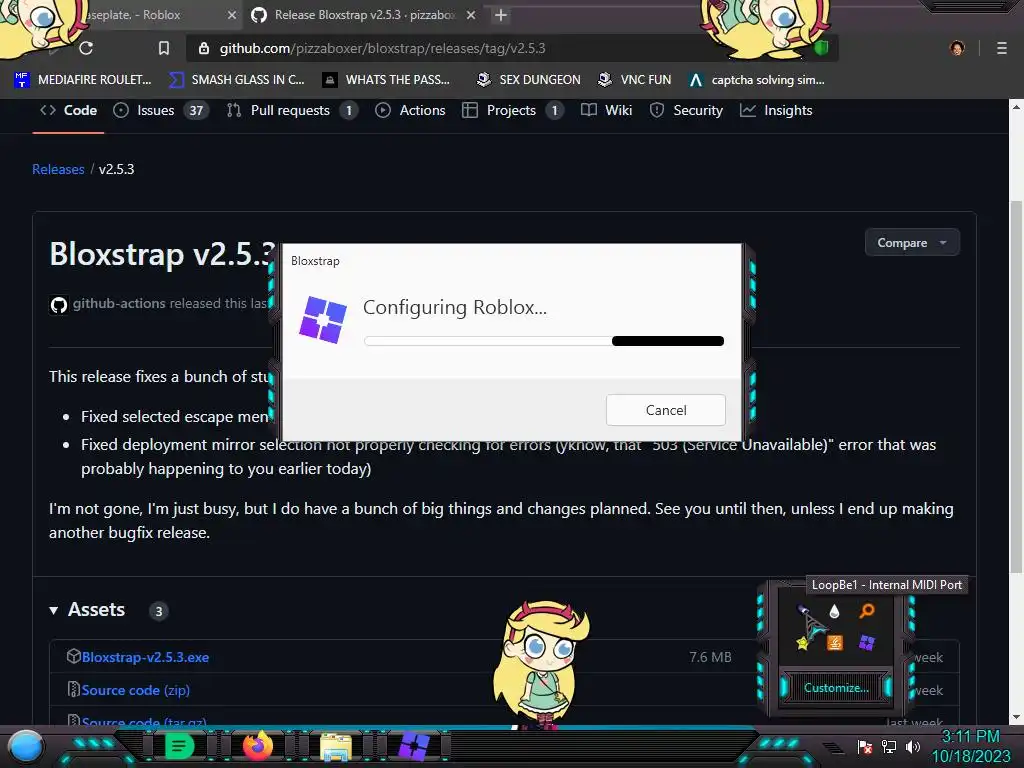
Task: Open the green notes app on taskbar
Action: coord(180,746)
